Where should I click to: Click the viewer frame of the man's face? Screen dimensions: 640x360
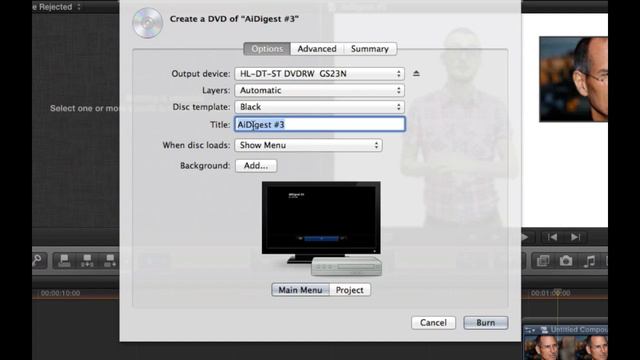[573, 79]
